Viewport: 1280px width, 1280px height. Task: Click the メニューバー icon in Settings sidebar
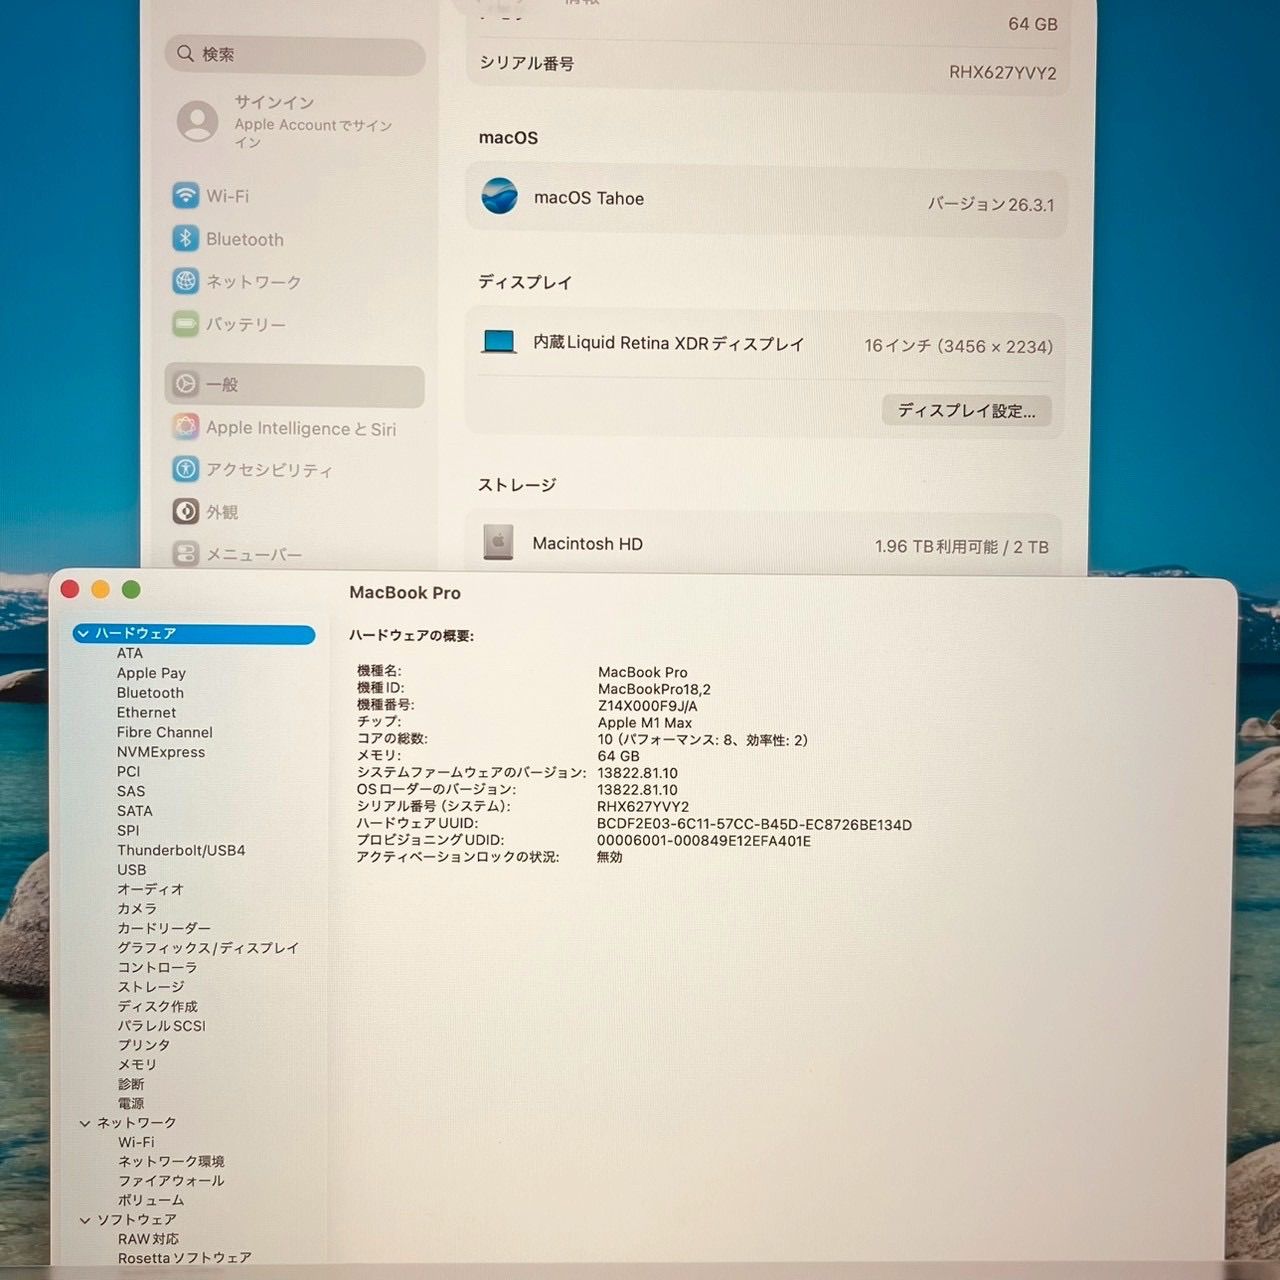coord(185,553)
